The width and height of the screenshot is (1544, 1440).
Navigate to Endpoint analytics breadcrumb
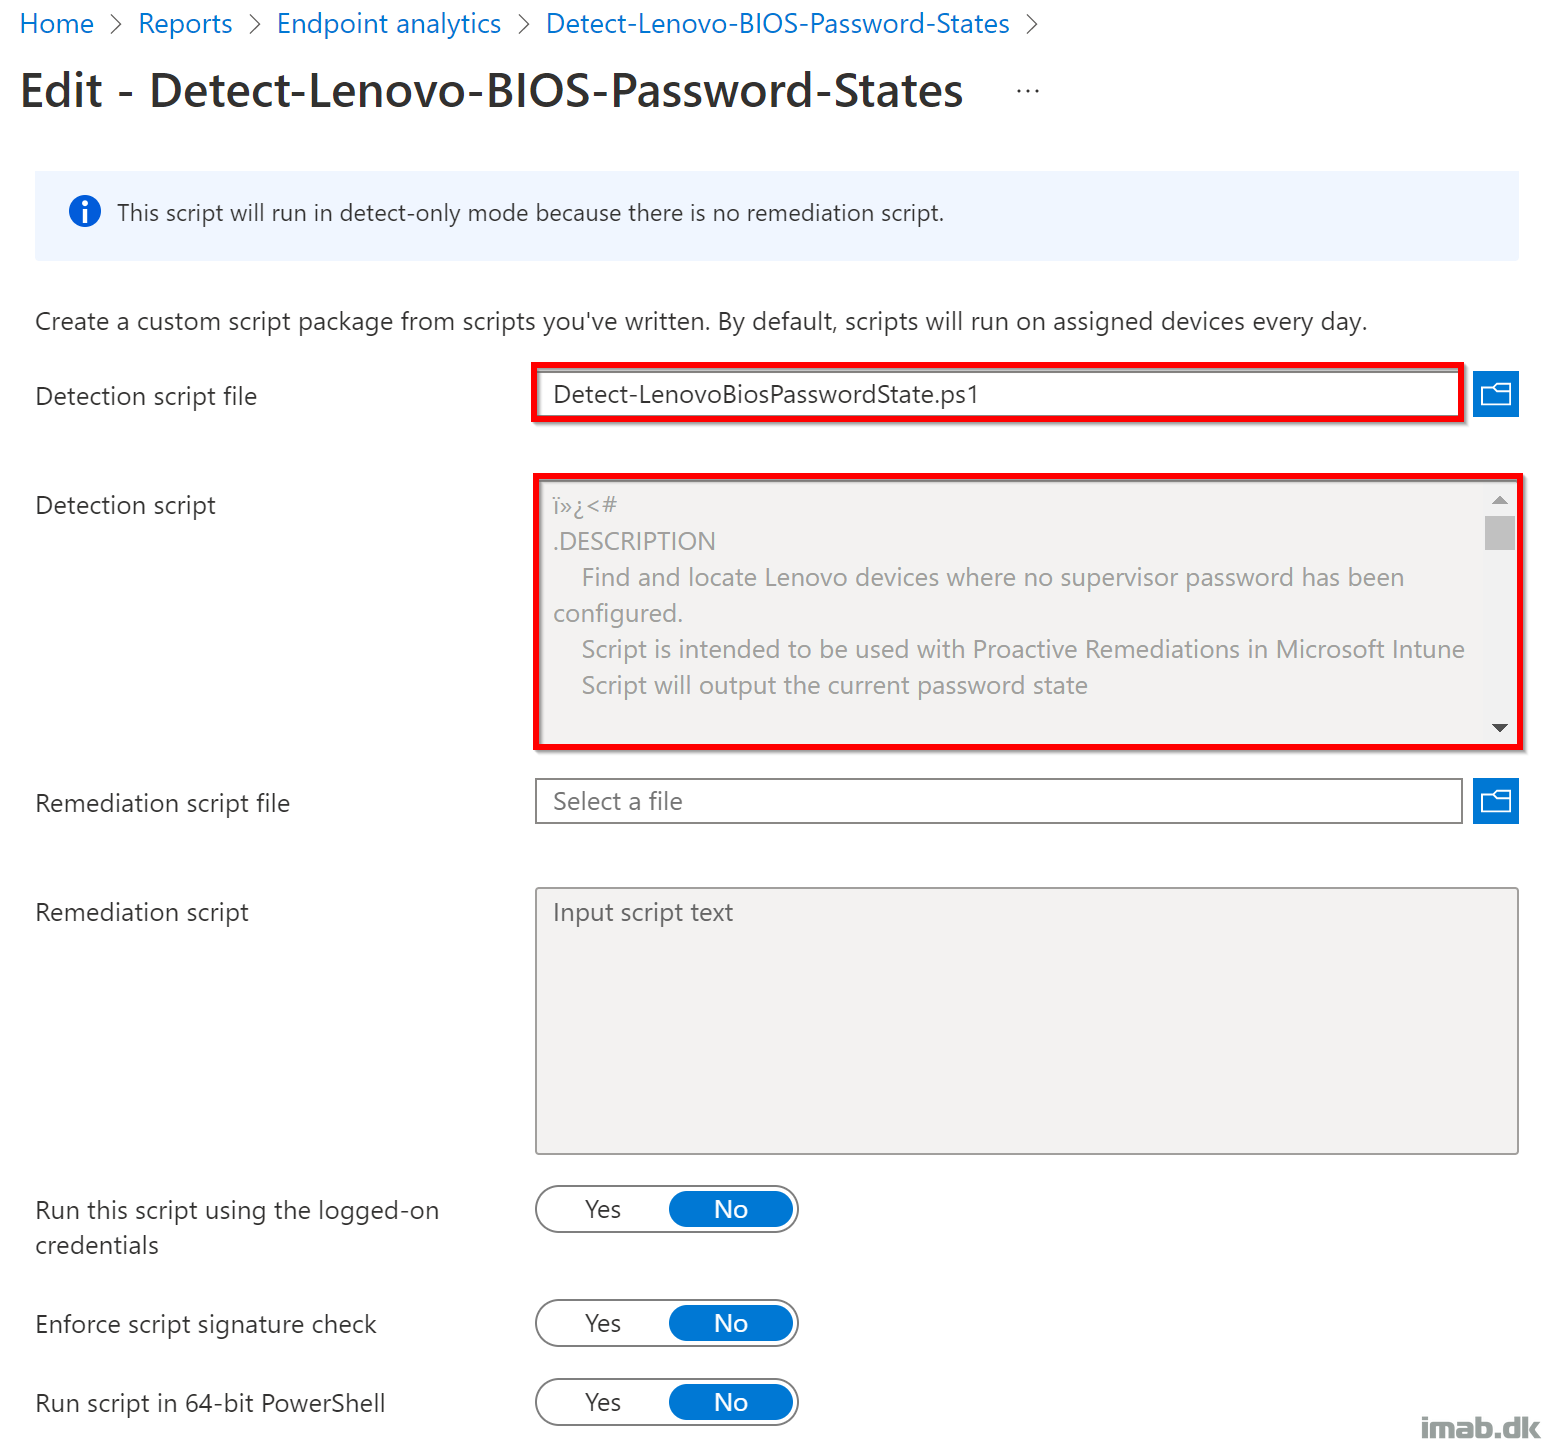pyautogui.click(x=389, y=24)
